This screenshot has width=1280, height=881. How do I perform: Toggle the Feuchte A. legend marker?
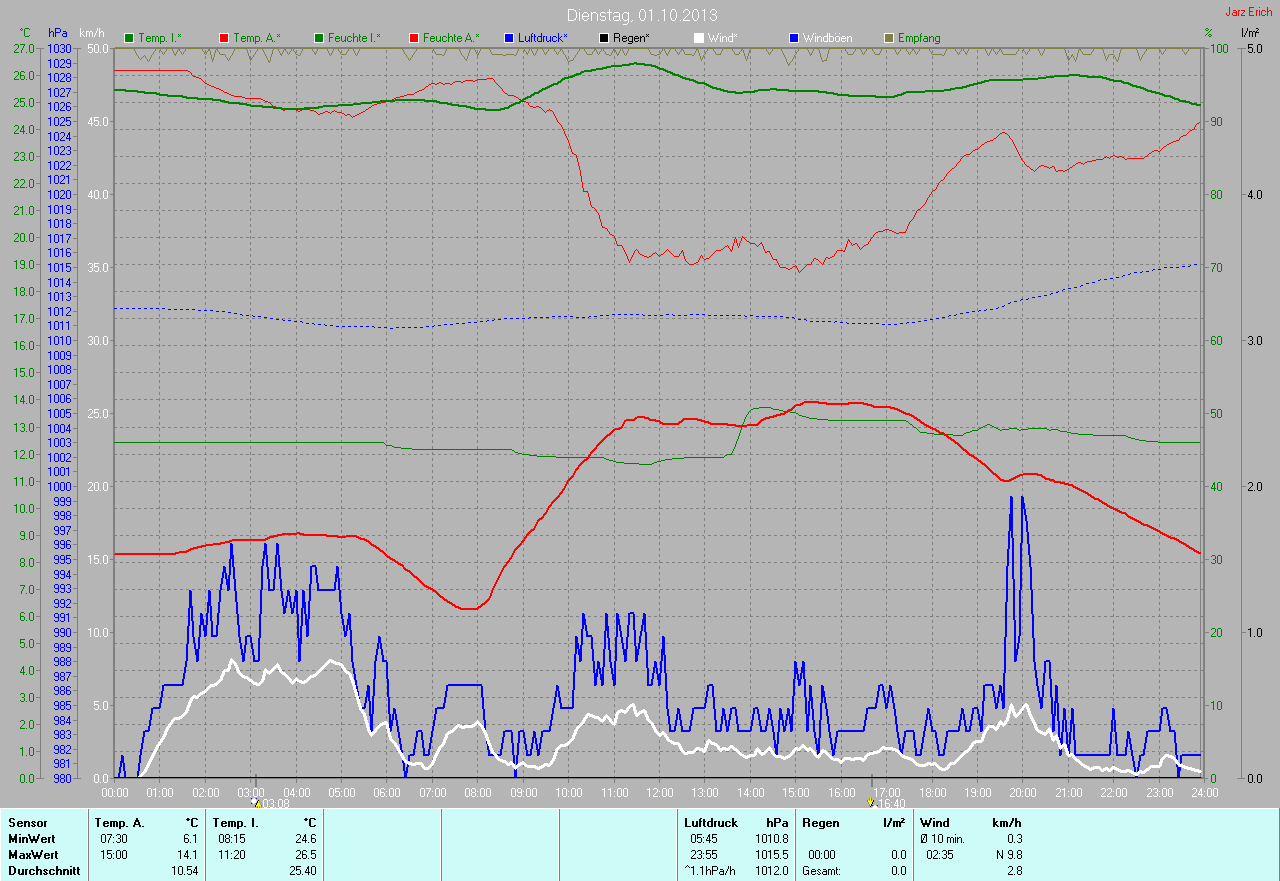pyautogui.click(x=414, y=38)
